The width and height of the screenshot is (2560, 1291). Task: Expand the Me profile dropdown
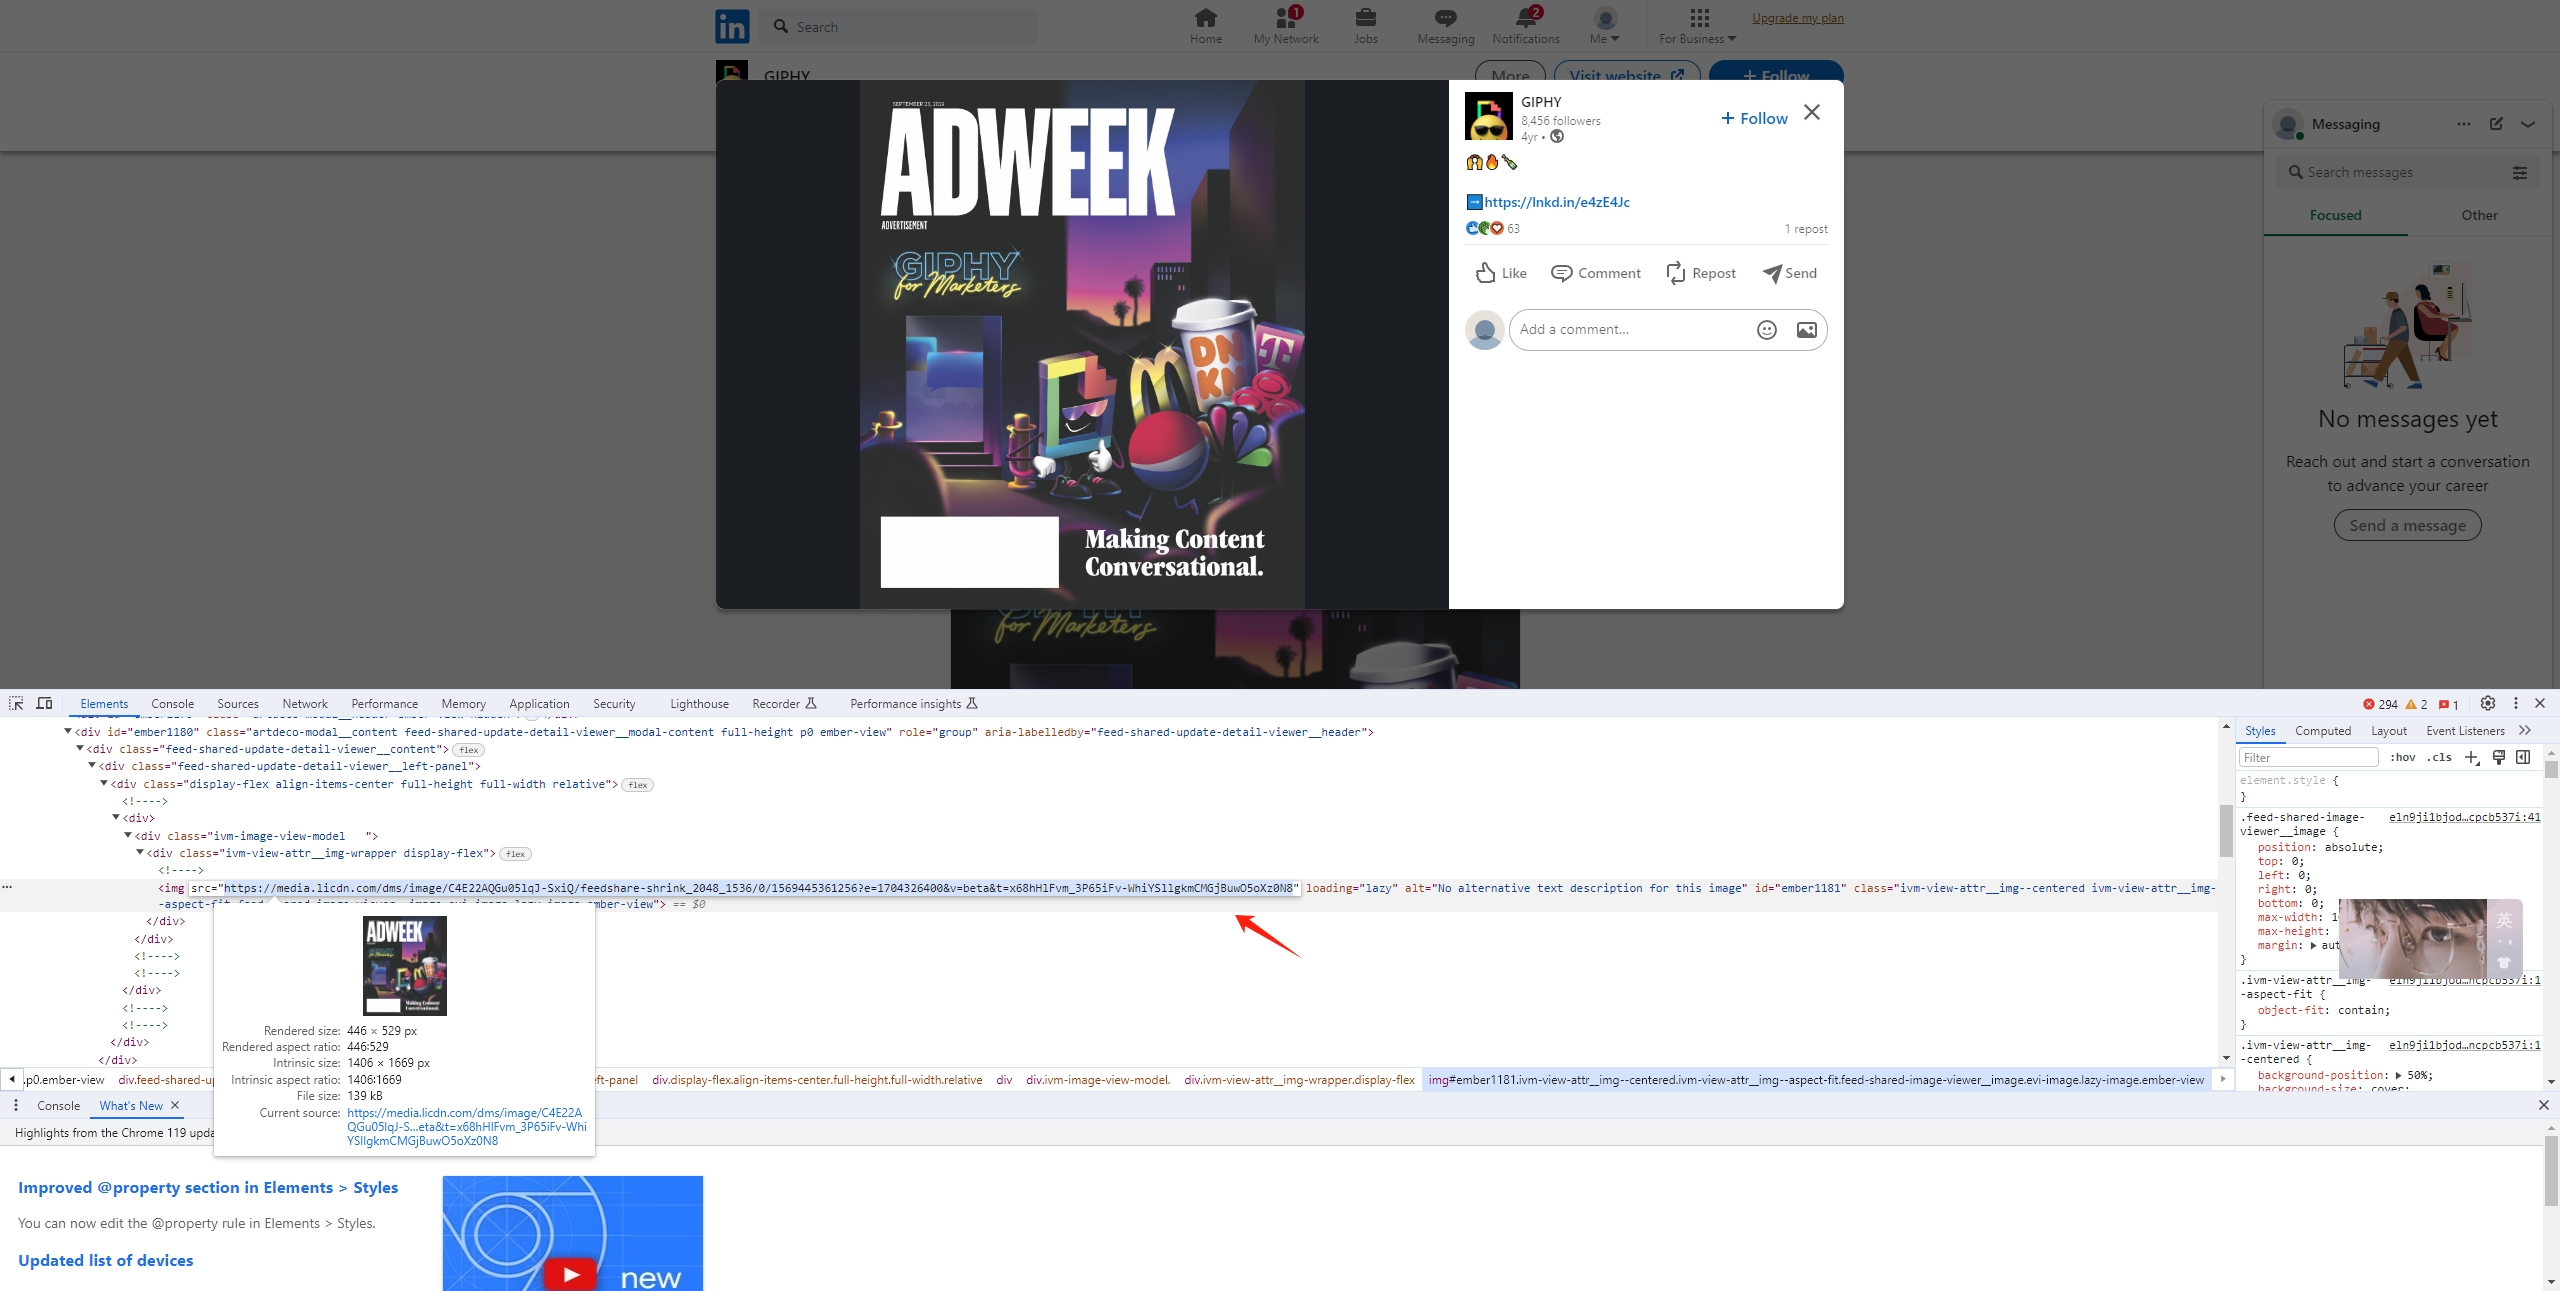(1605, 26)
